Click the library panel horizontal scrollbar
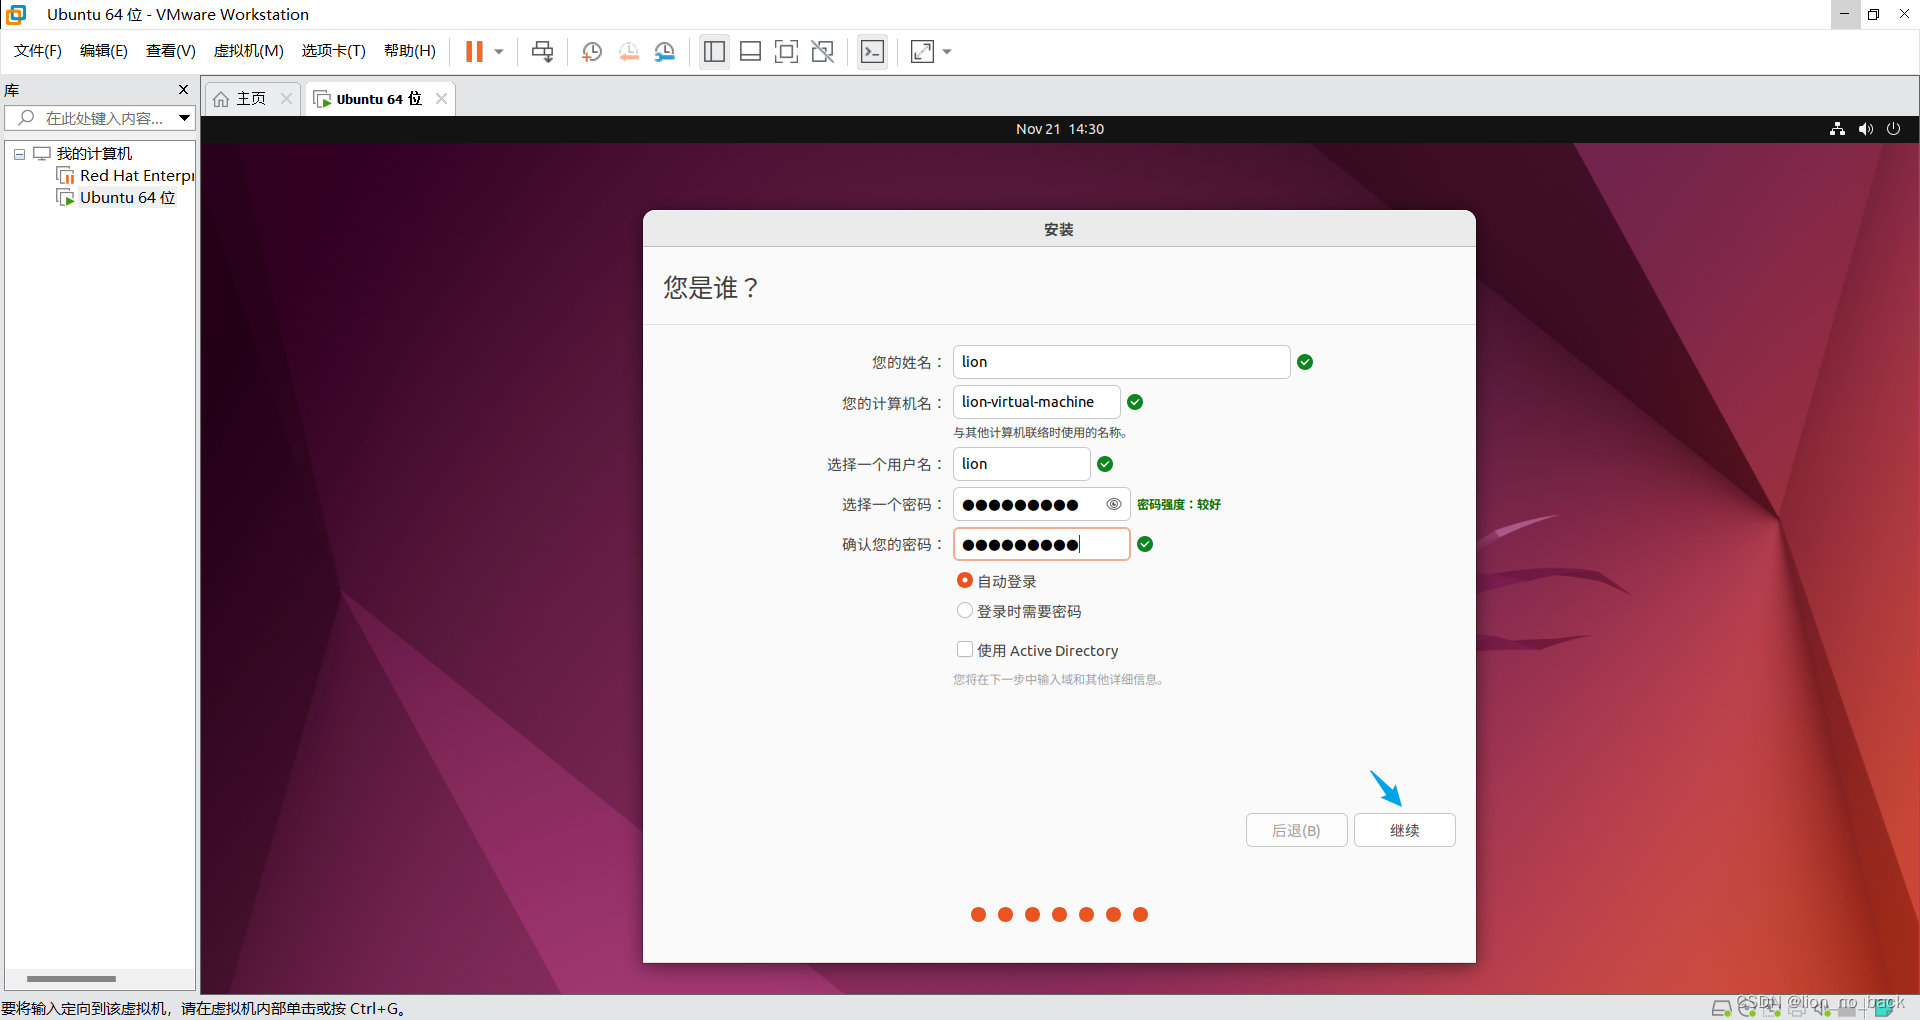 (71, 978)
